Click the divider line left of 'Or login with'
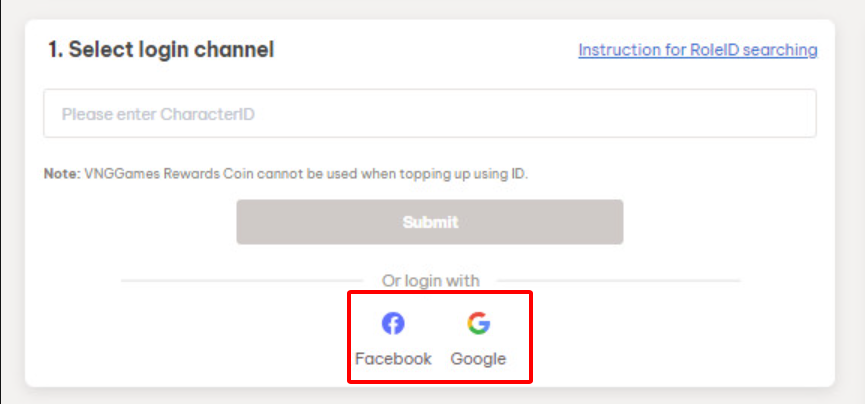Viewport: 865px width, 404px height. (x=240, y=281)
